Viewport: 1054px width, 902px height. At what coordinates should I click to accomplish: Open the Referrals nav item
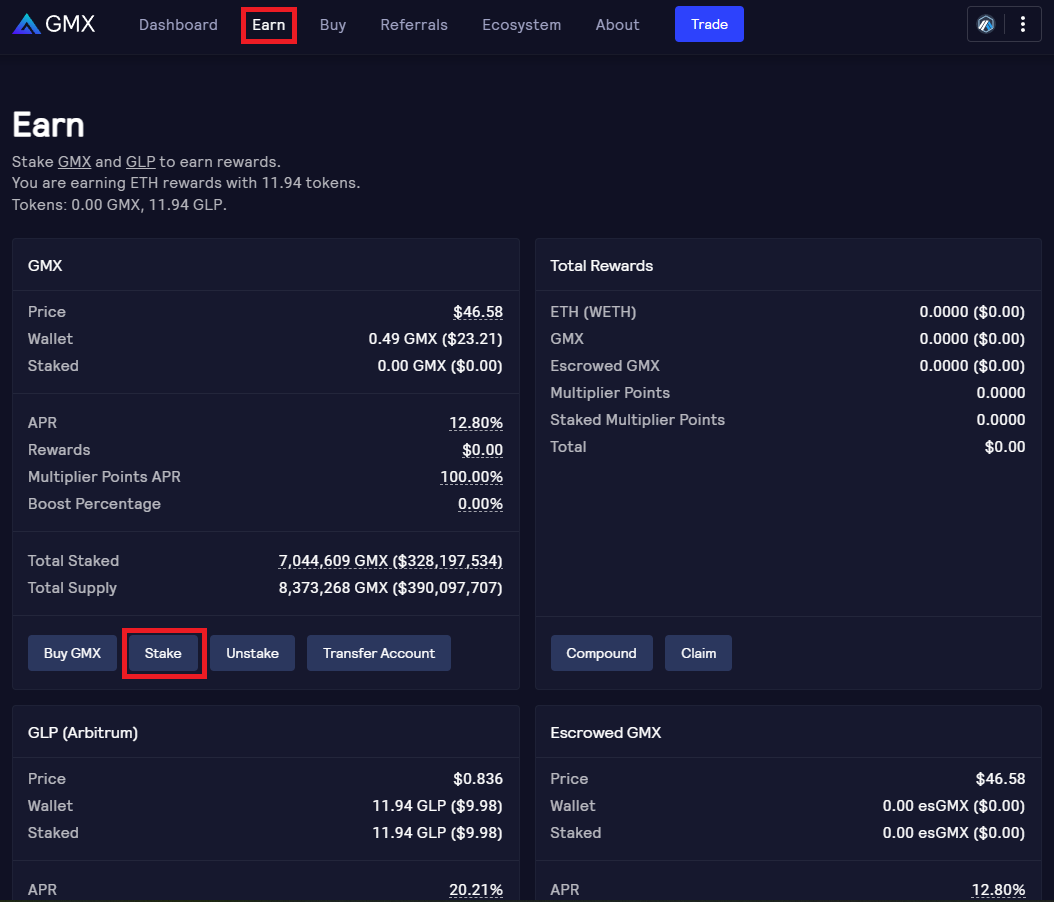pyautogui.click(x=414, y=25)
